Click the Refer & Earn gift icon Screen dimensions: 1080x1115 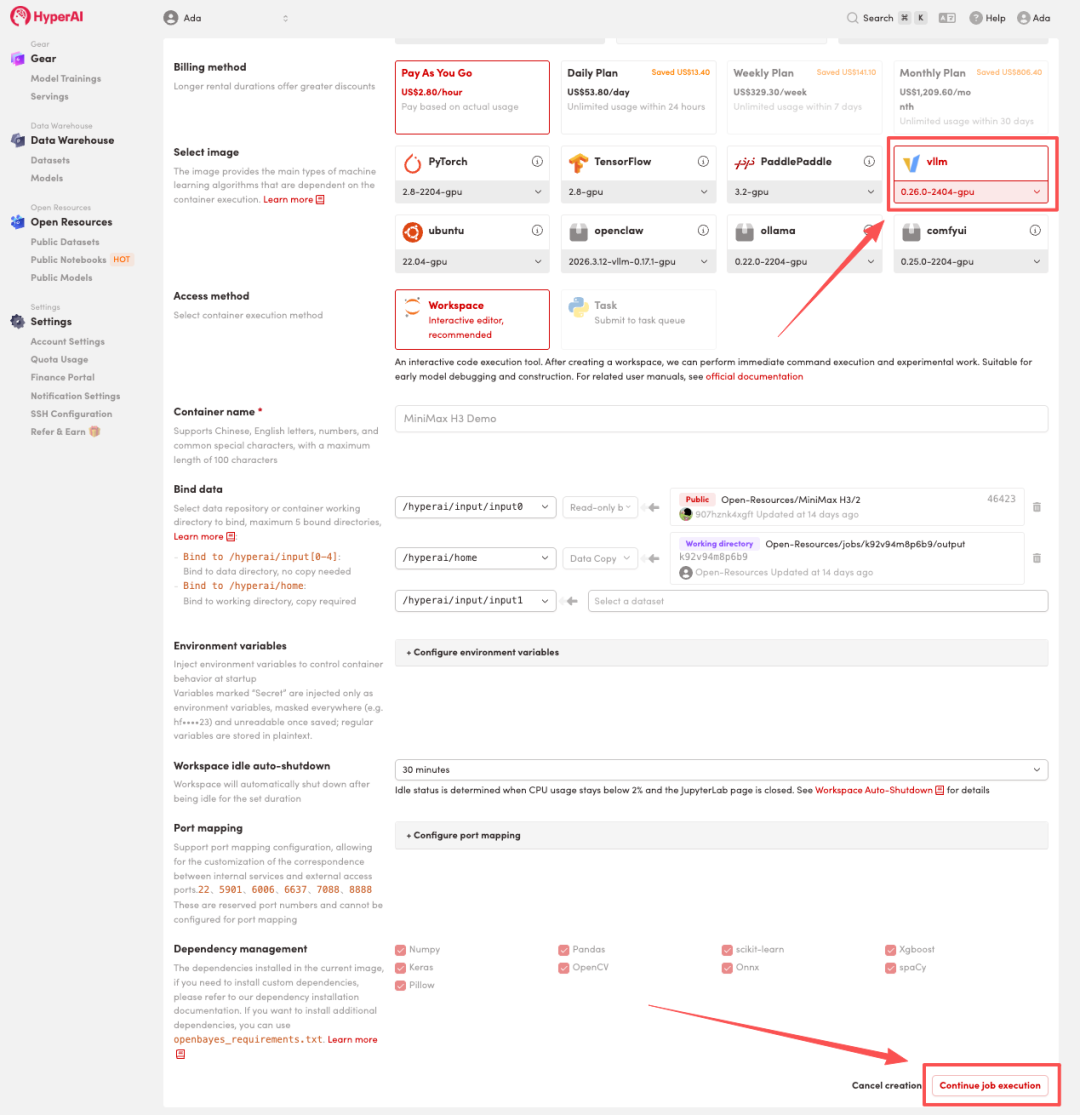click(95, 432)
